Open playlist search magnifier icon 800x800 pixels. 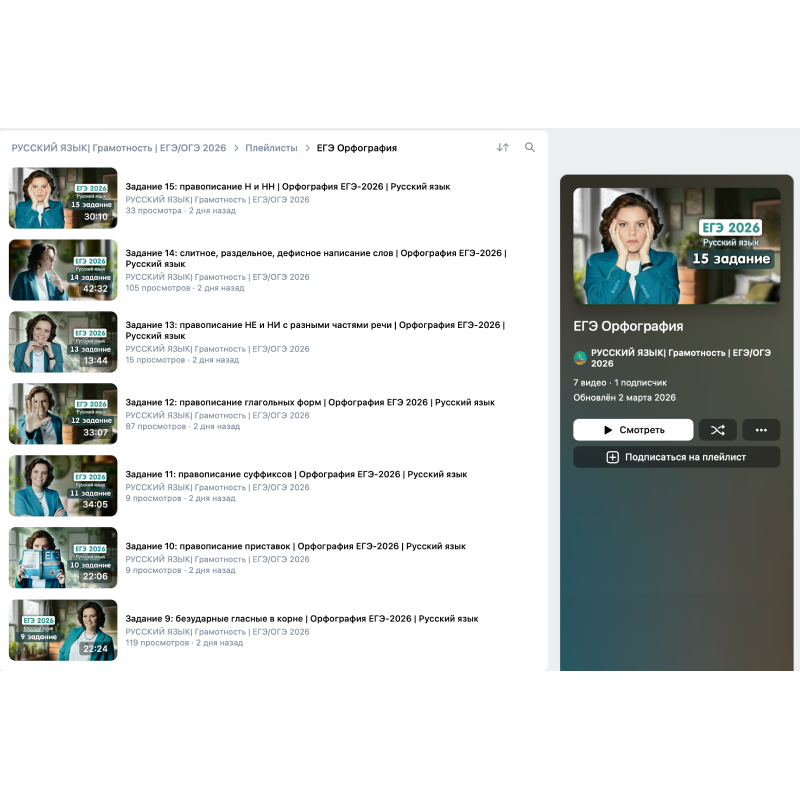point(530,148)
